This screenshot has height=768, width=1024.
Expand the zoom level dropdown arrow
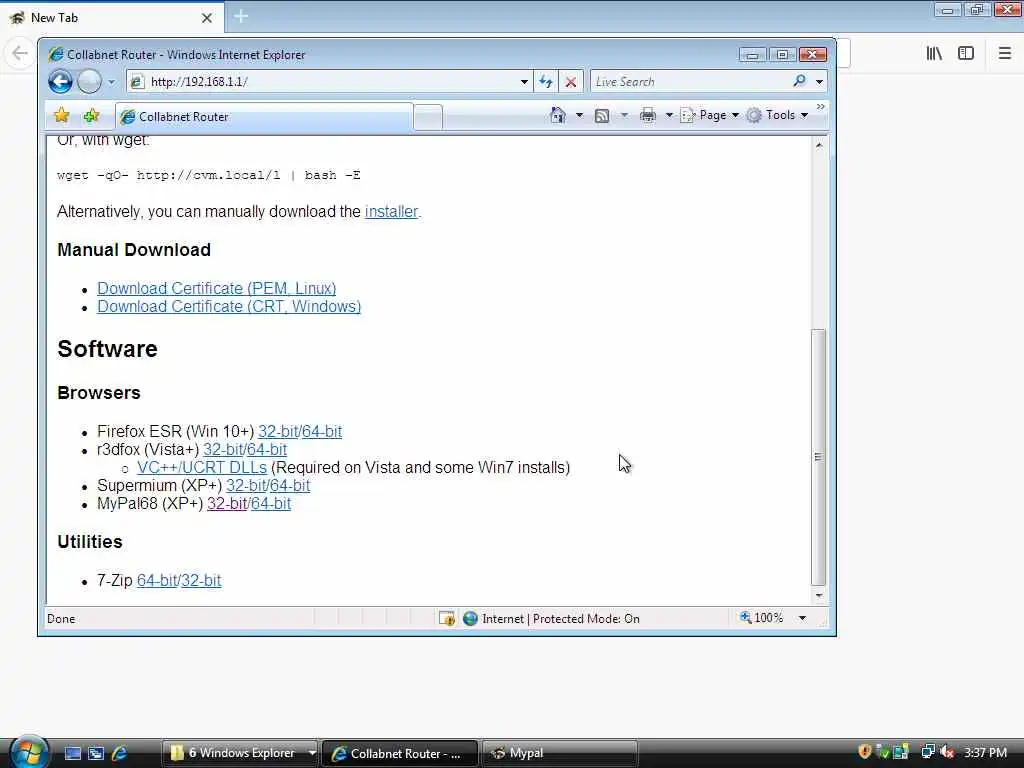tap(803, 618)
